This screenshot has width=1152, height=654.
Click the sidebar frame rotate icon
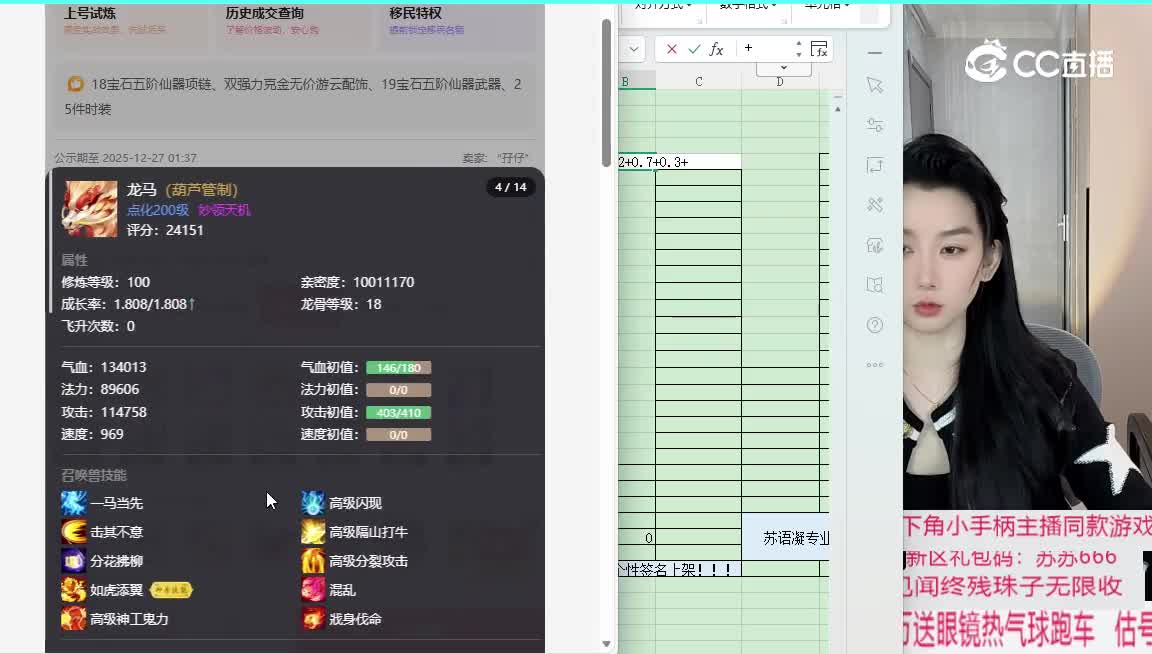pyautogui.click(x=874, y=165)
